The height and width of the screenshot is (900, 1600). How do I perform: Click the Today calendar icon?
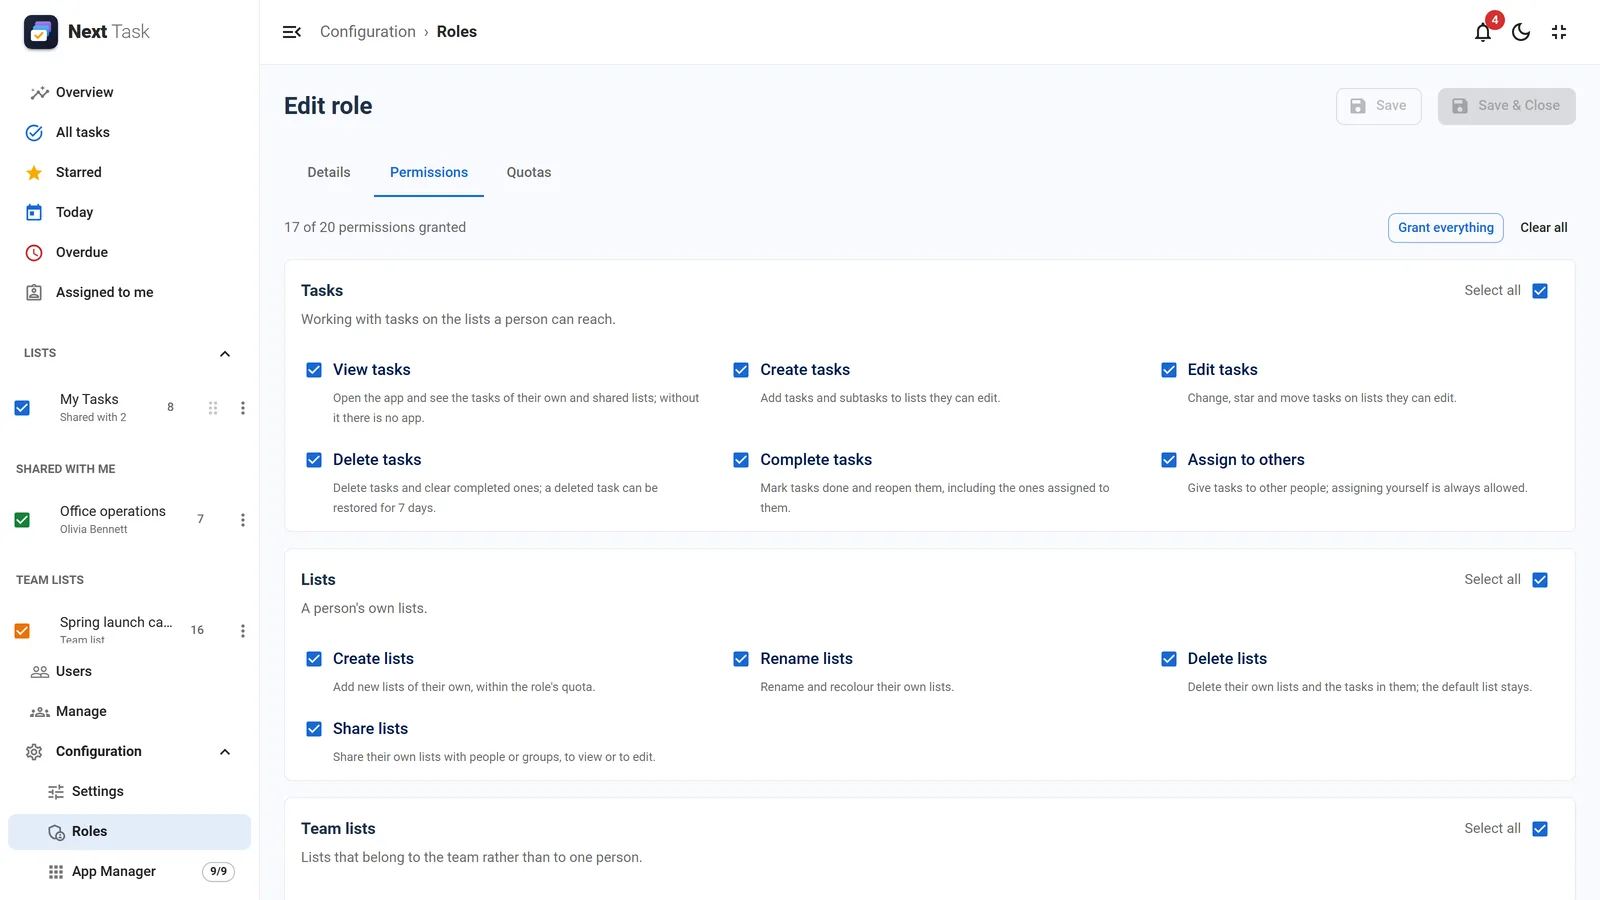click(34, 212)
